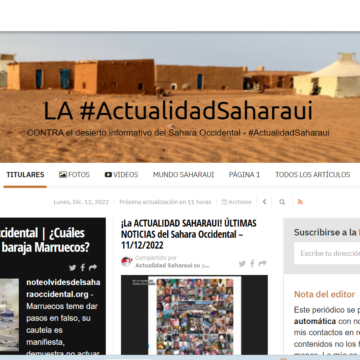
Task: Open the VIDEOS tab
Action: (x=121, y=175)
